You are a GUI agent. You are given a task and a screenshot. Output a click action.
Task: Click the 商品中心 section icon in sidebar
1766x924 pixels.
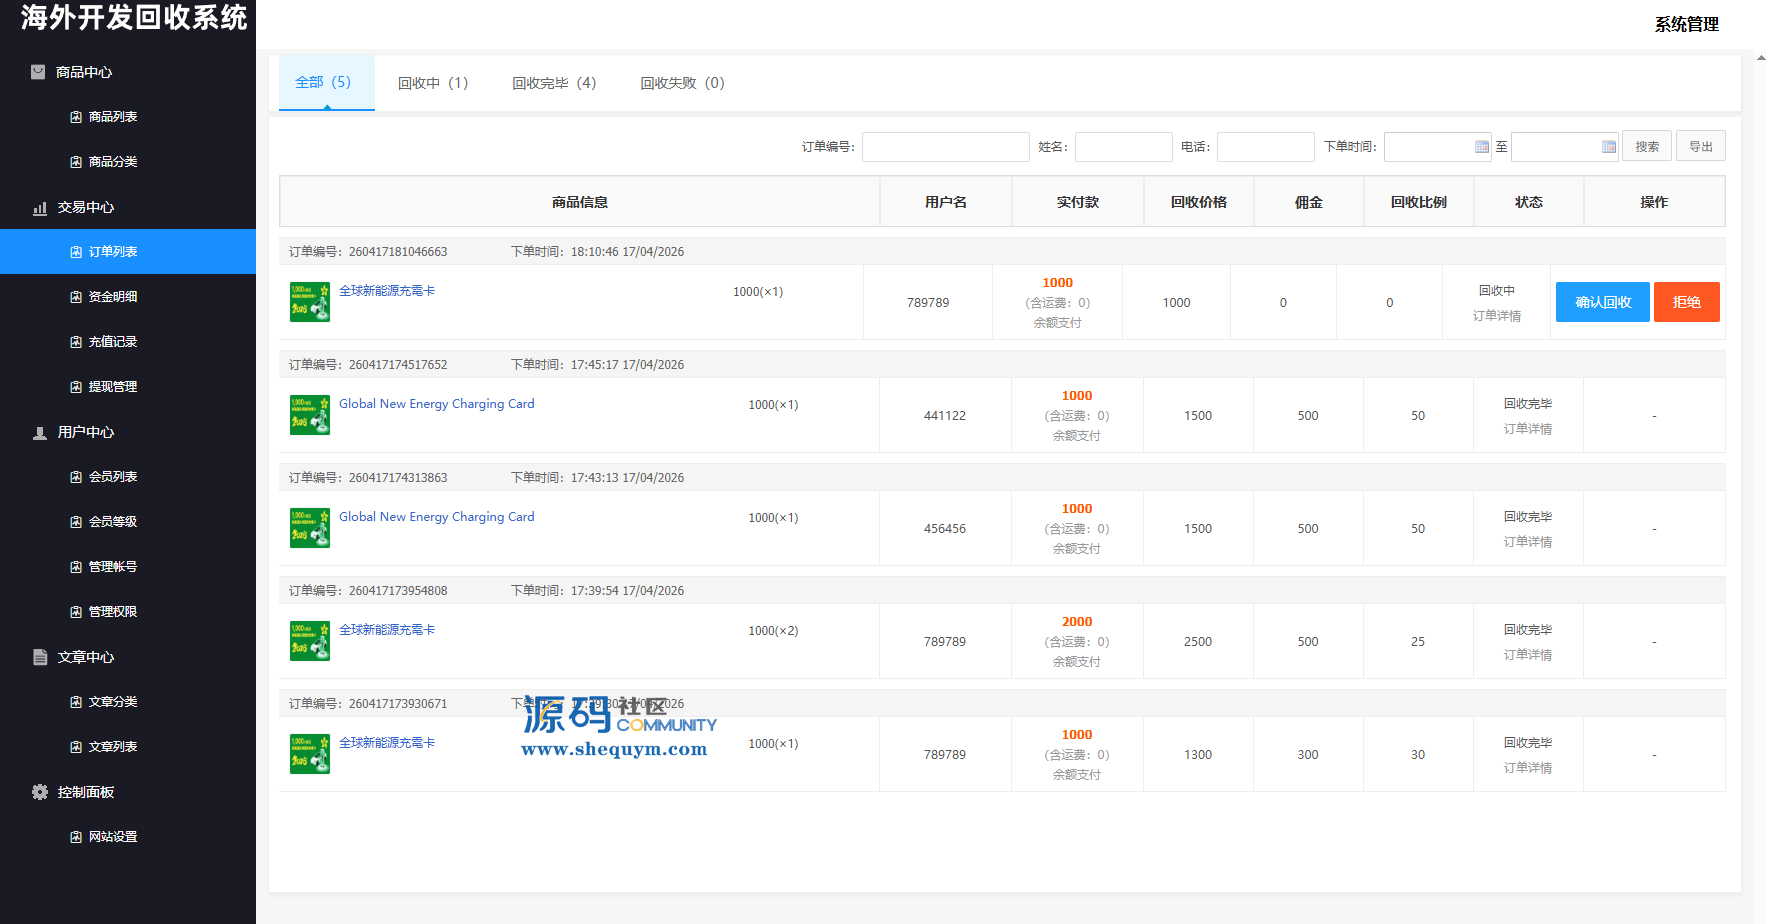point(38,72)
